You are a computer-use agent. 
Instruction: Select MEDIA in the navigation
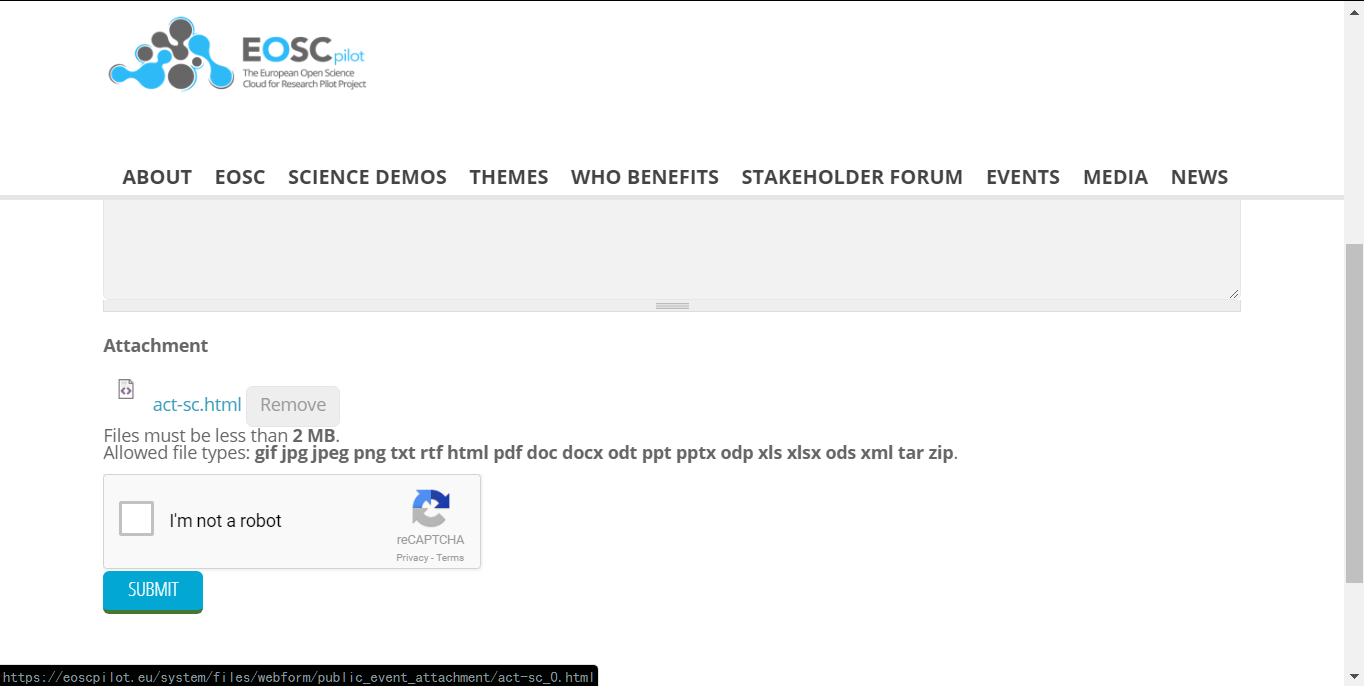coord(1116,177)
